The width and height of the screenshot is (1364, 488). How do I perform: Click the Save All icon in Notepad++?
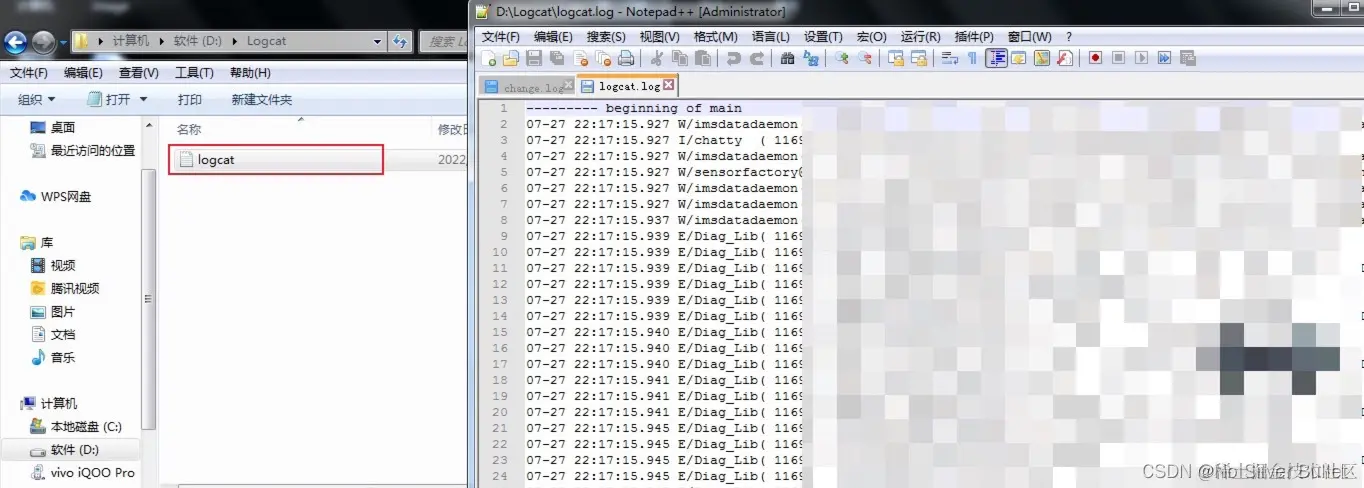click(x=556, y=58)
